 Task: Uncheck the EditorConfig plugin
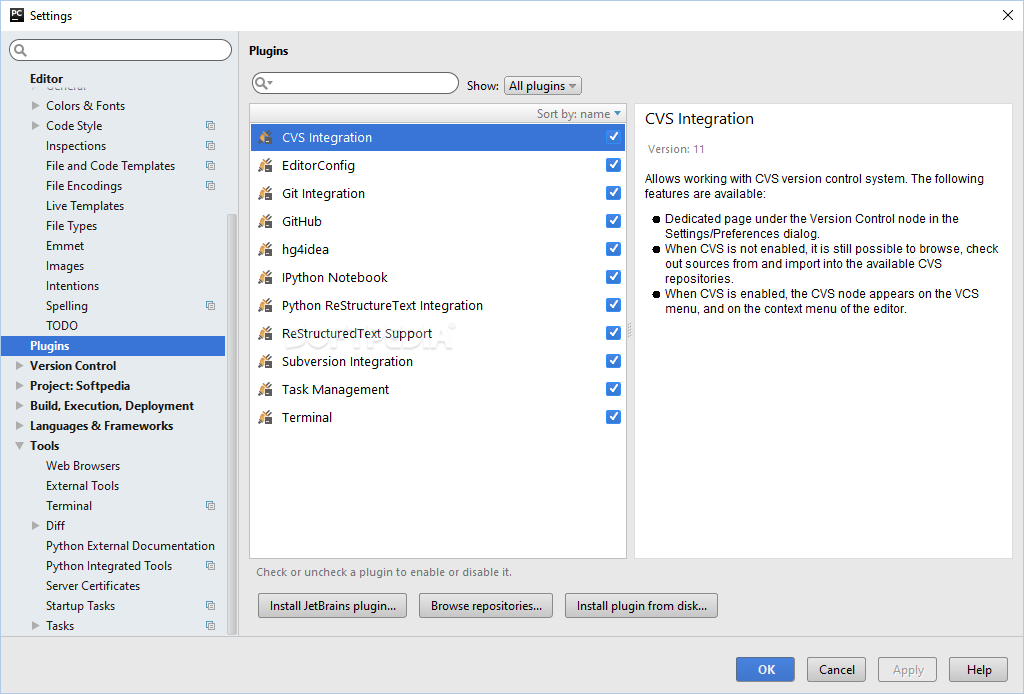[x=613, y=165]
